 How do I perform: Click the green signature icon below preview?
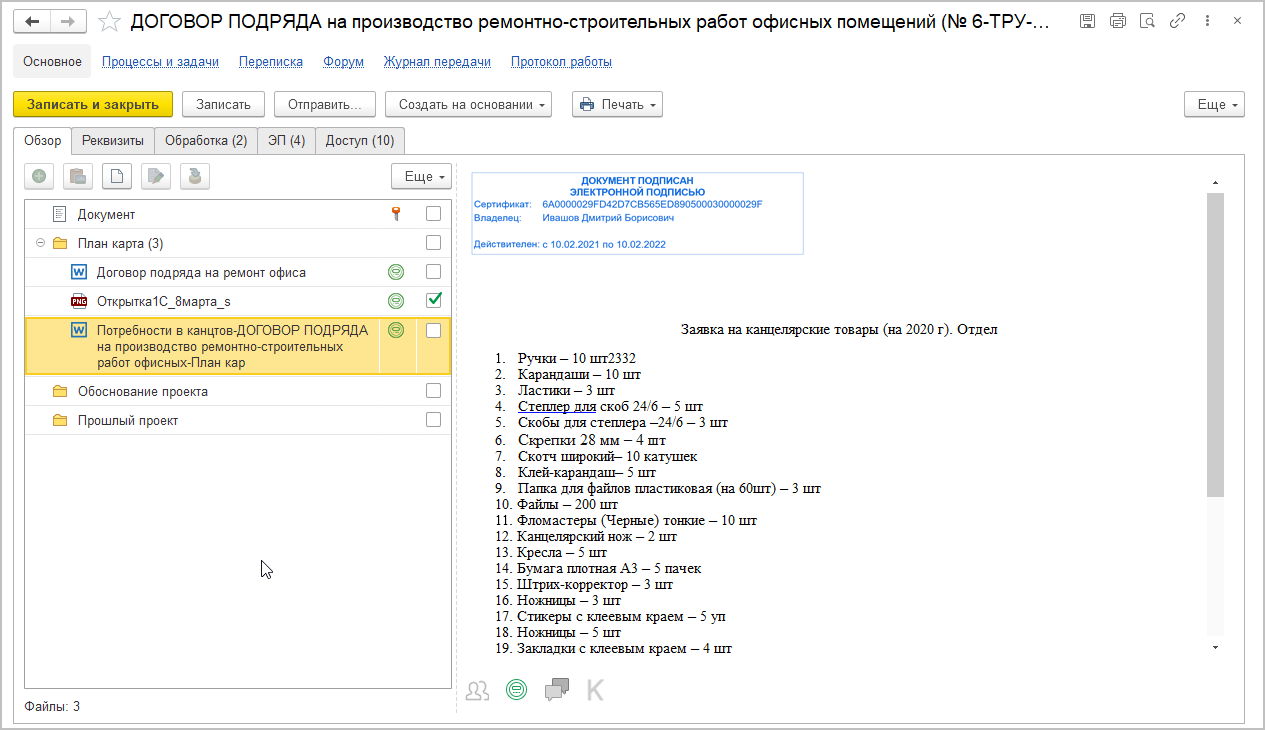516,689
